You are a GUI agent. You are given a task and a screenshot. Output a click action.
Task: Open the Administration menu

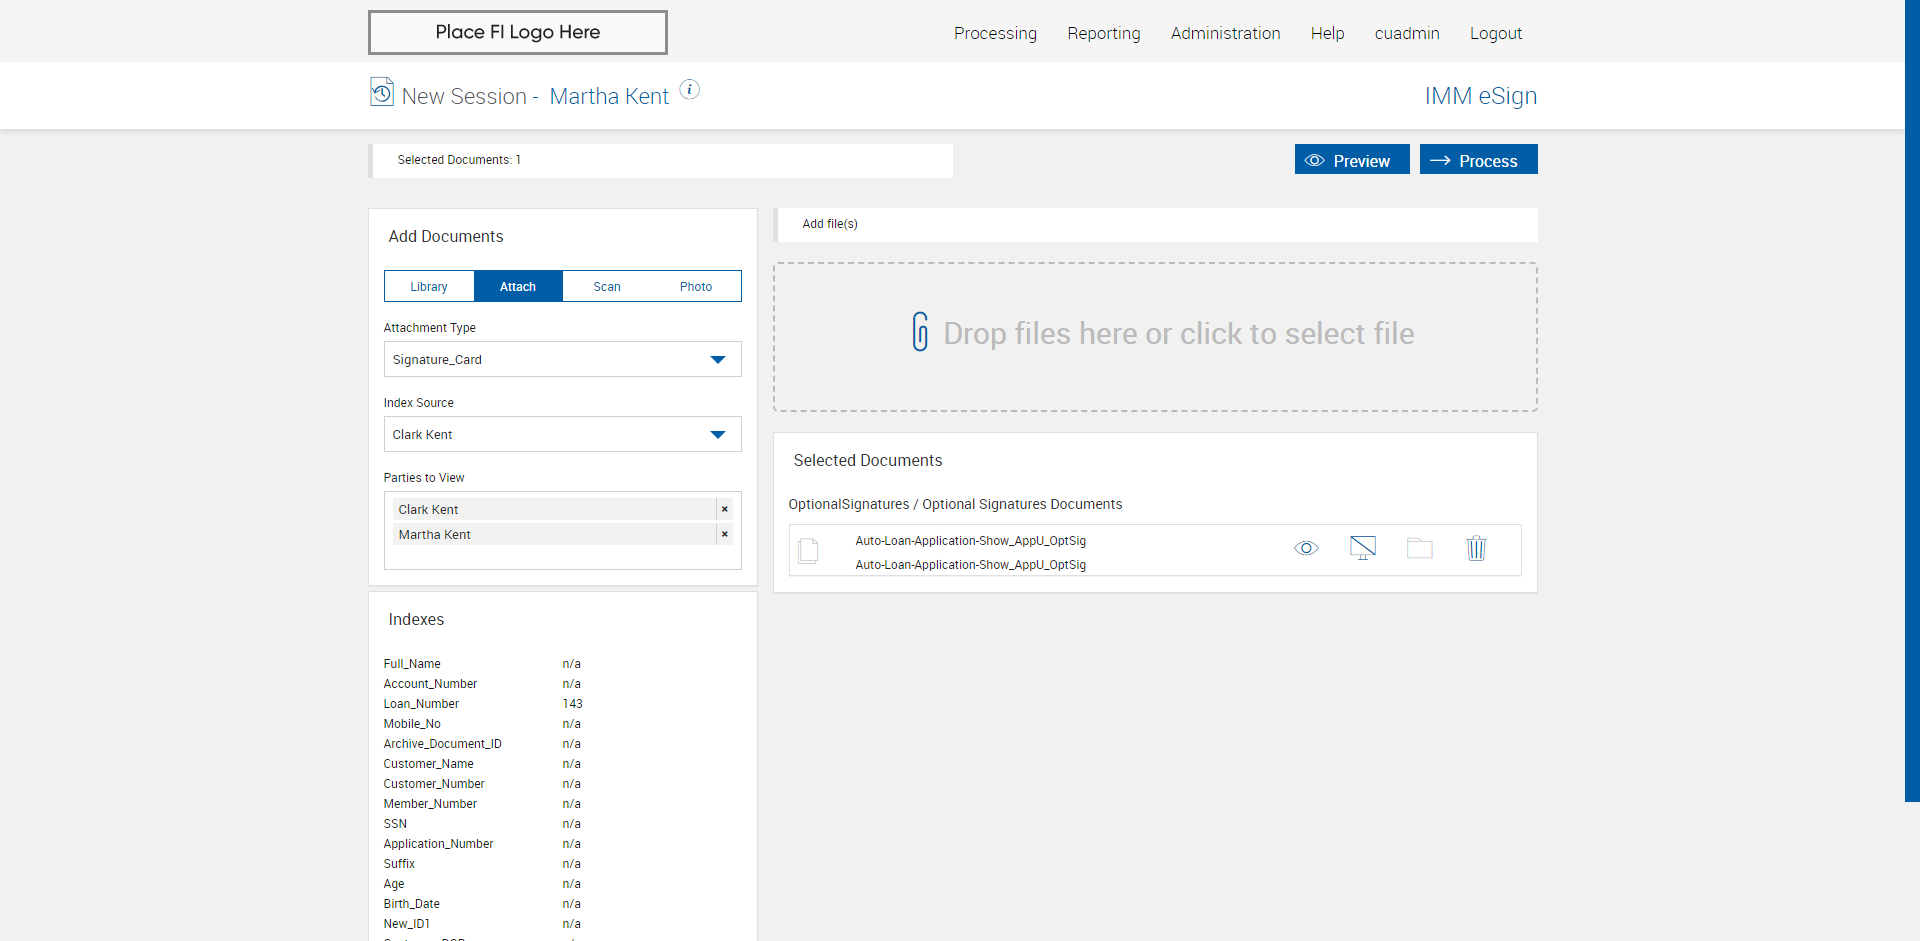coord(1225,33)
